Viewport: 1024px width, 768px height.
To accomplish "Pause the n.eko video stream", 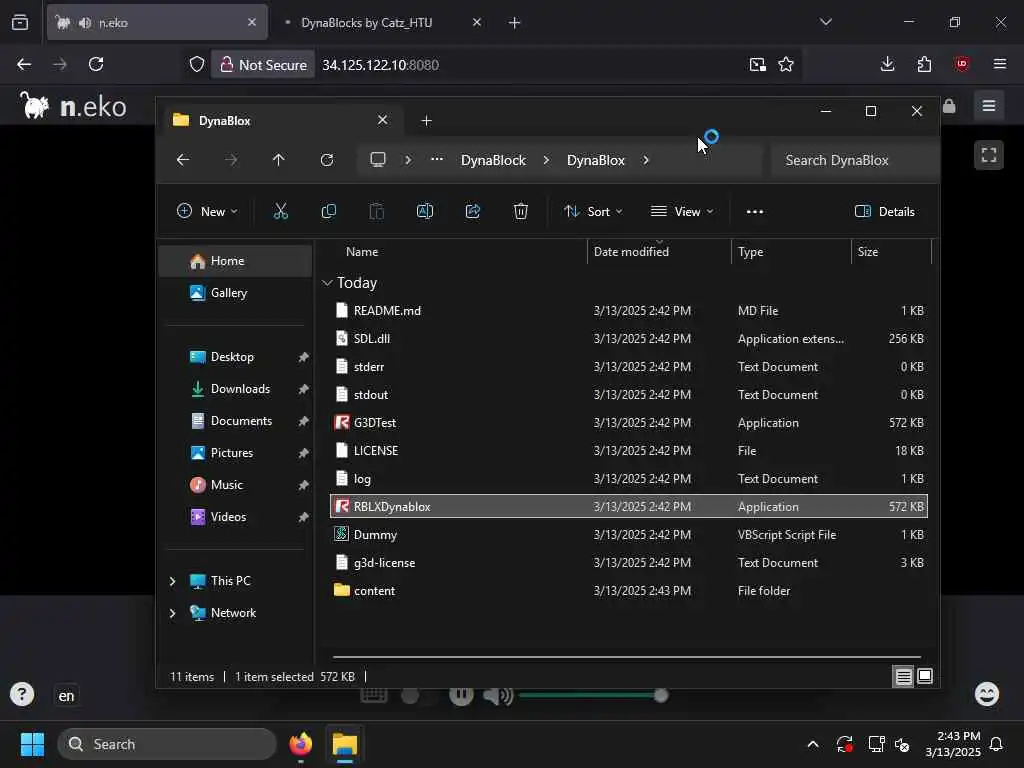I will click(x=461, y=695).
